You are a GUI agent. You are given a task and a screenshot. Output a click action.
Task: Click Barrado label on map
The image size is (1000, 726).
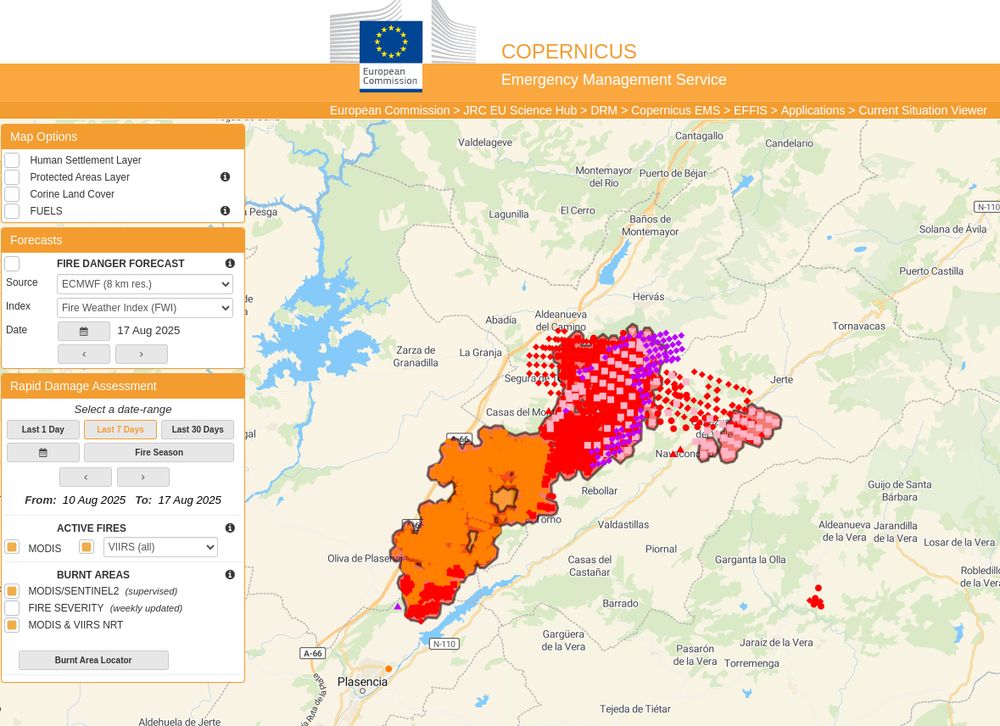click(621, 603)
